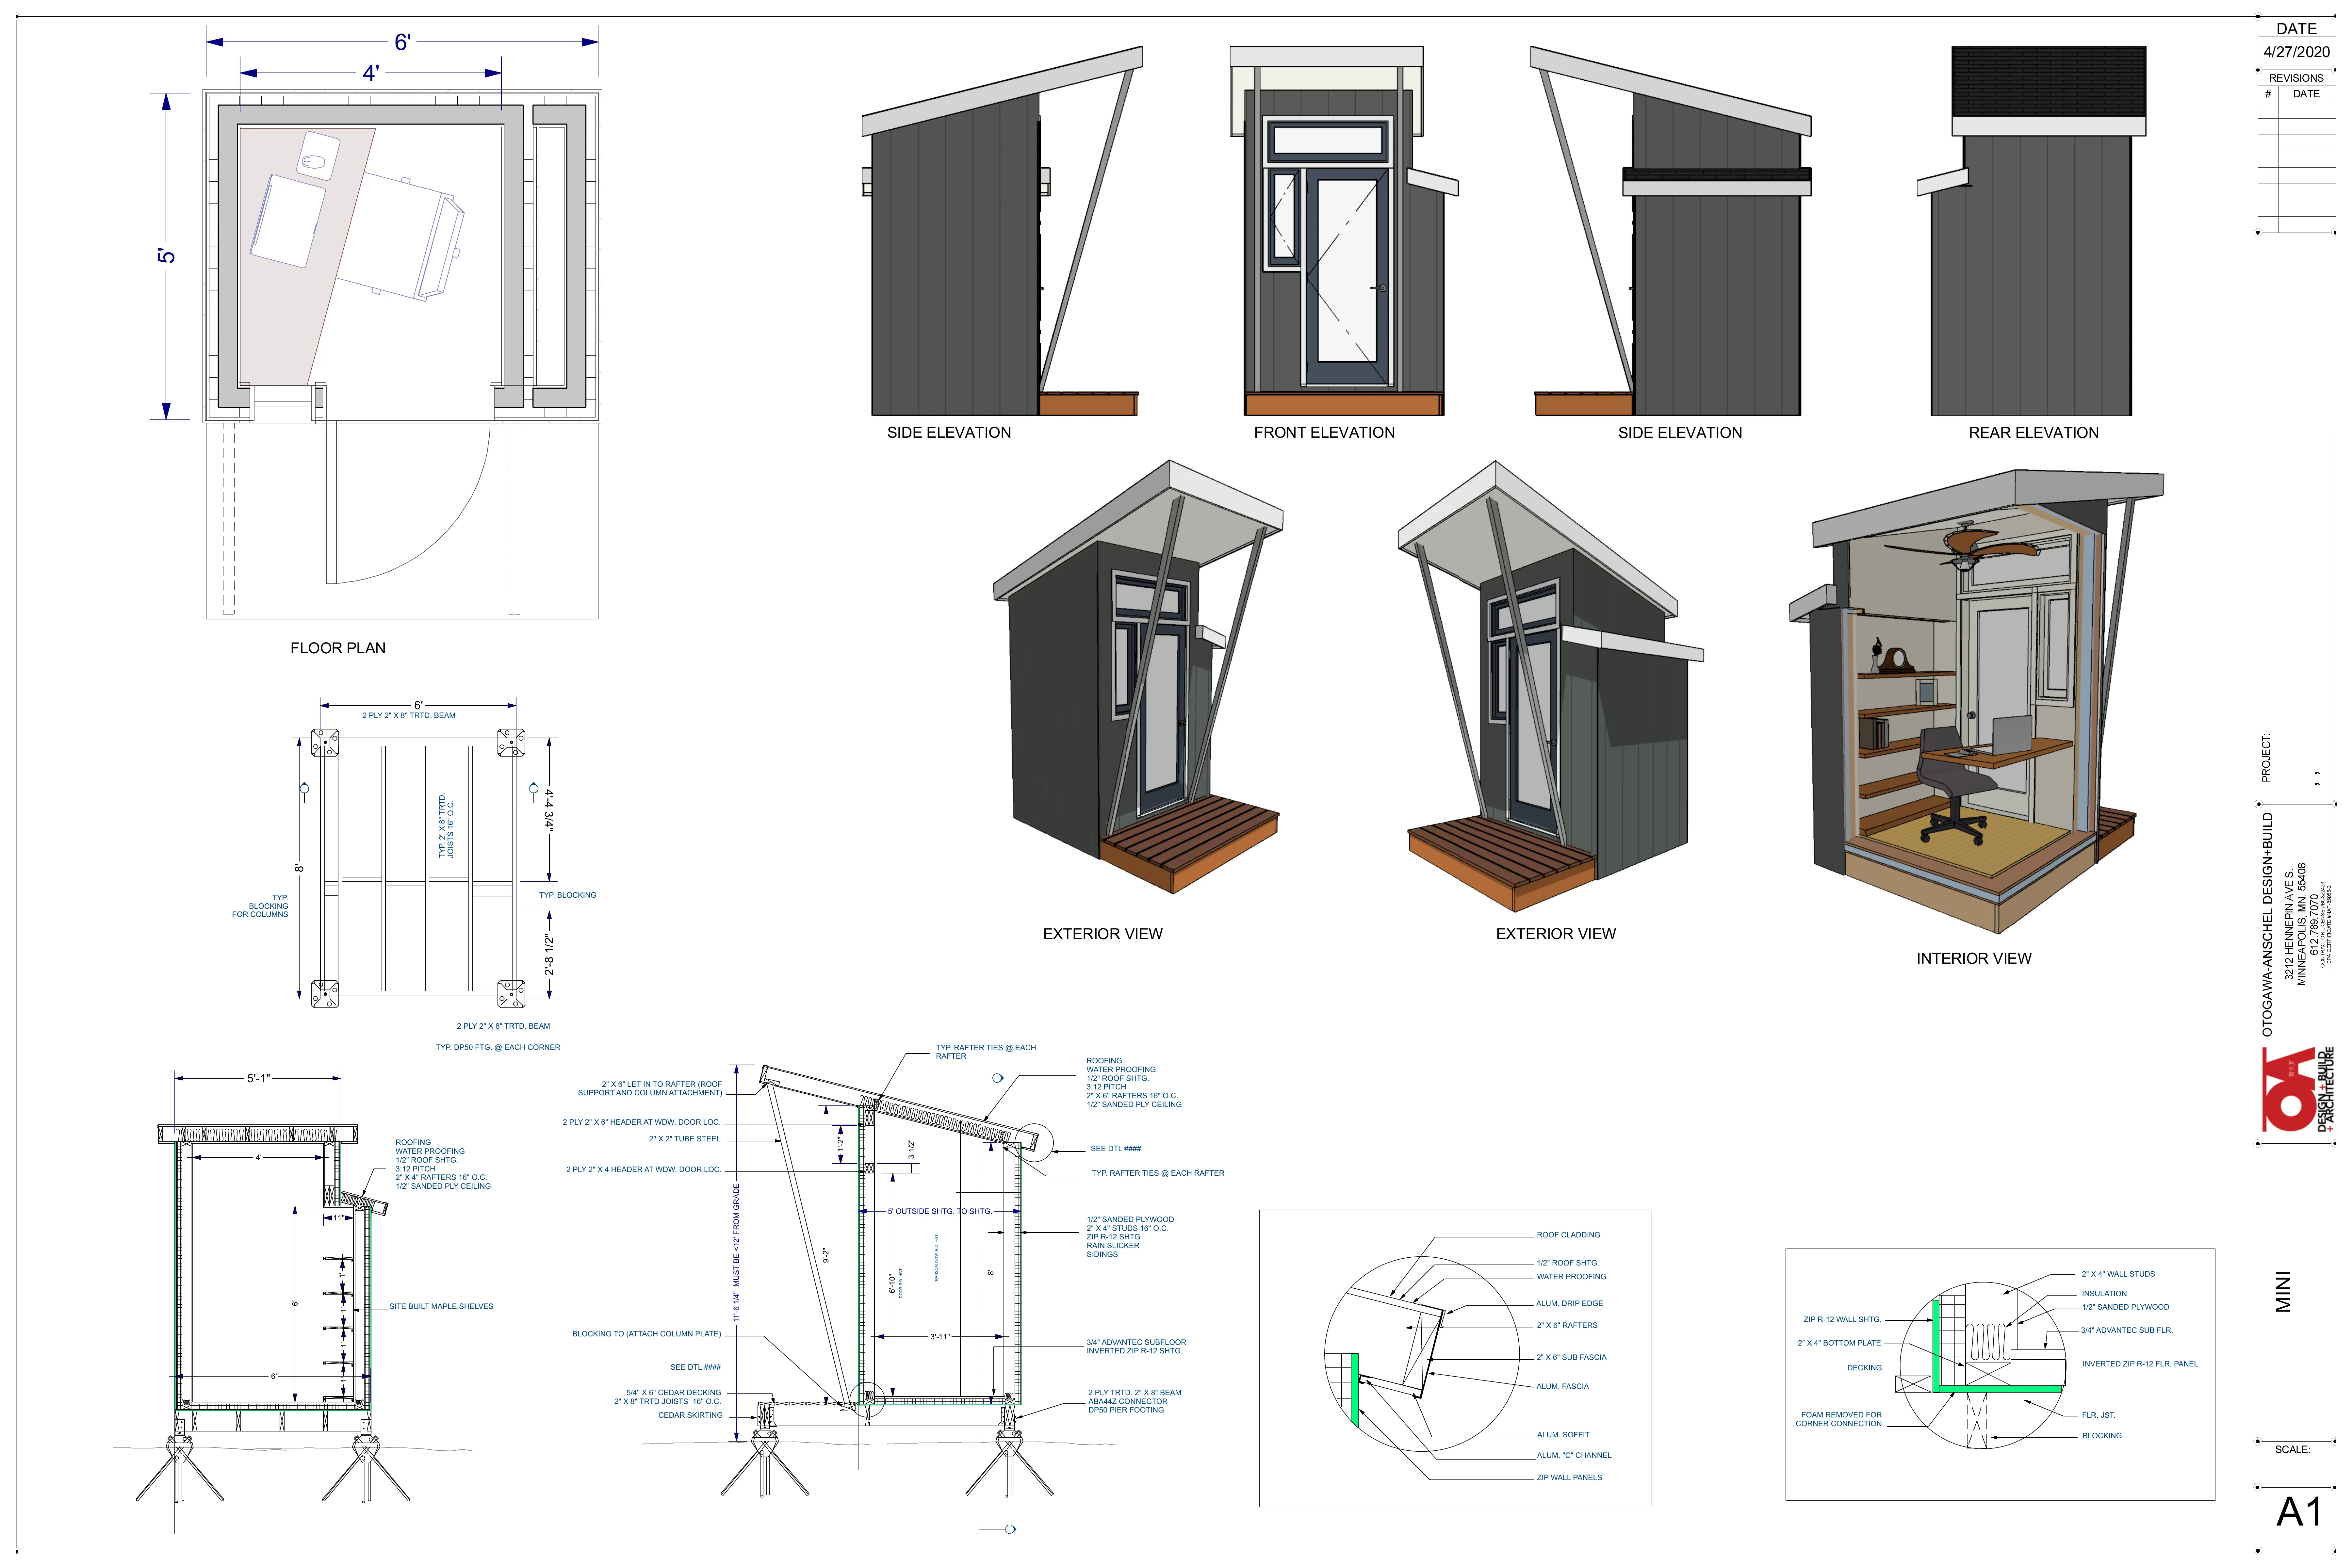
Task: Click the 2" X 2" TUBE STEEL callout
Action: (685, 1139)
